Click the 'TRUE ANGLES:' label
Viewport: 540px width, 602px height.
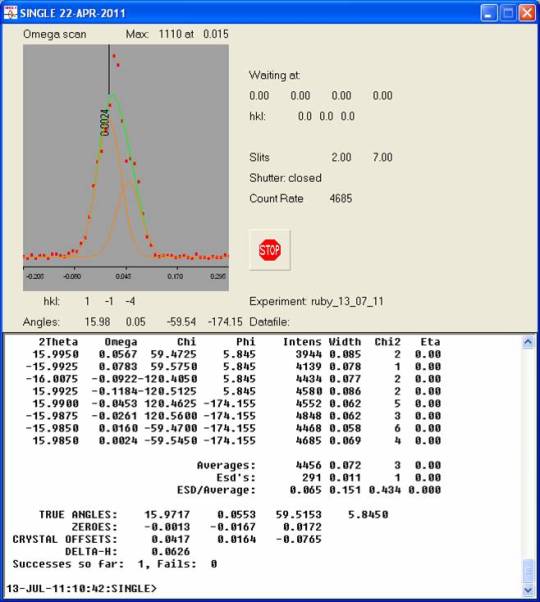tap(78, 514)
